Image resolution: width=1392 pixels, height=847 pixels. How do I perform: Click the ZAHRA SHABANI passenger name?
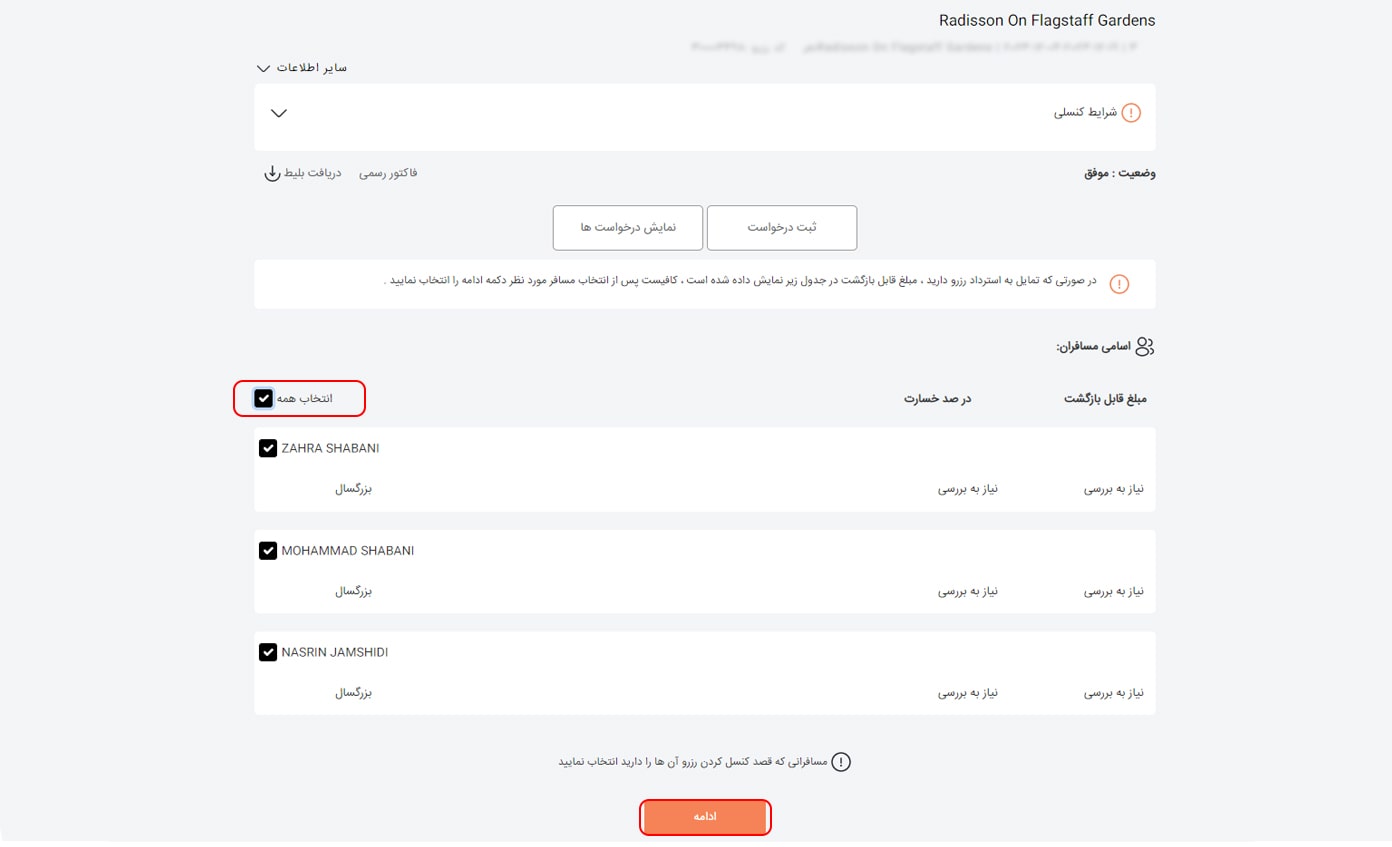pos(331,449)
